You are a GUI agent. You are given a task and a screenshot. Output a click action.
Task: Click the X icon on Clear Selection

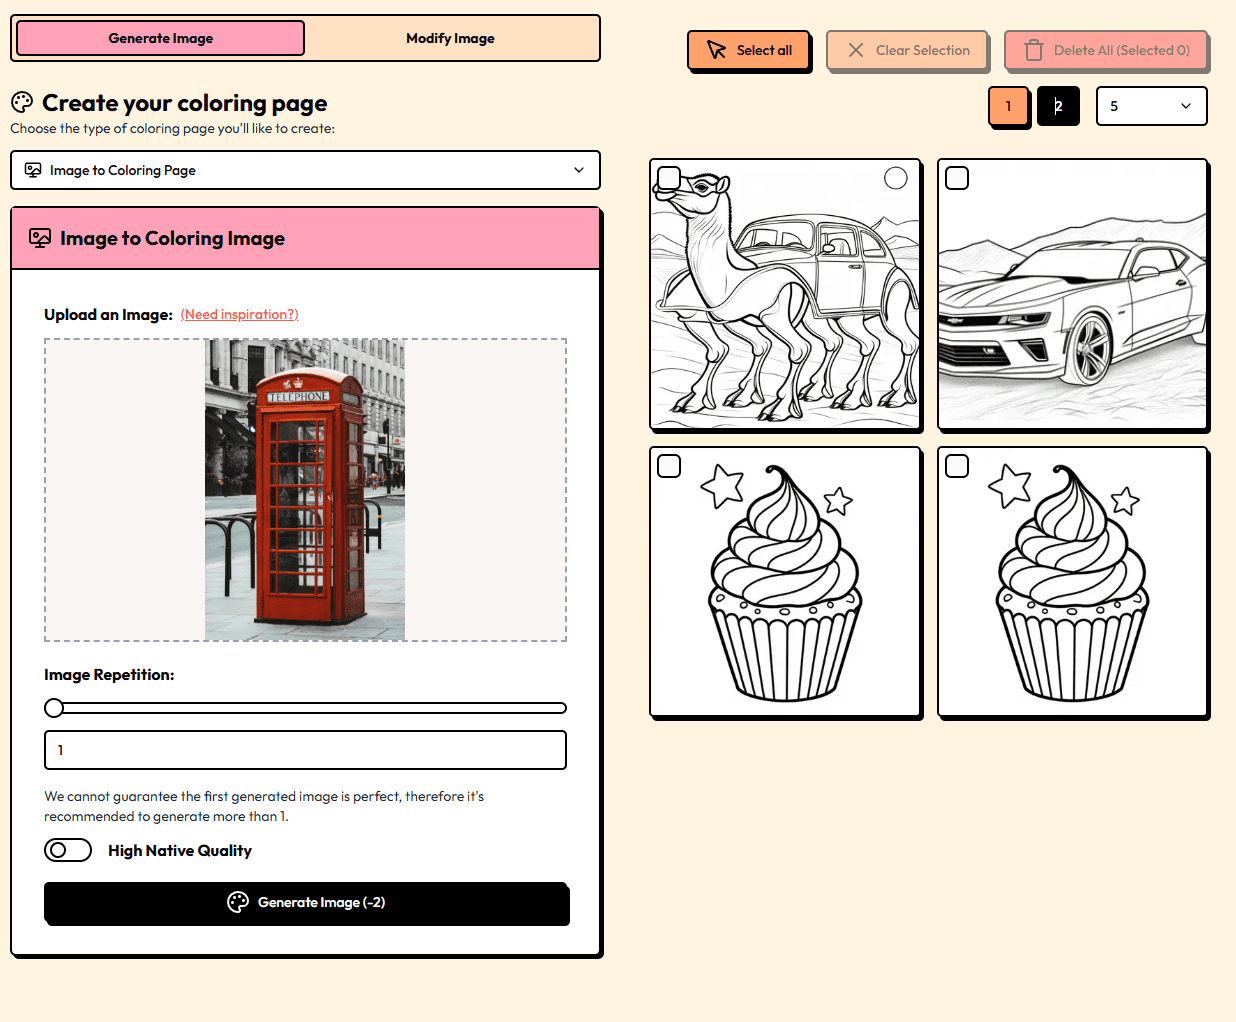pyautogui.click(x=856, y=50)
